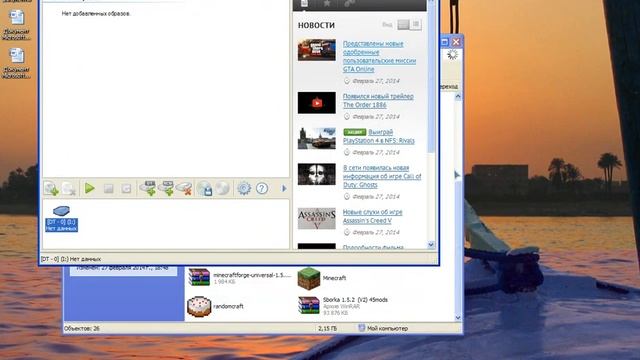640x360 pixels.
Task: Open the GTA Online missions news link
Action: point(379,56)
